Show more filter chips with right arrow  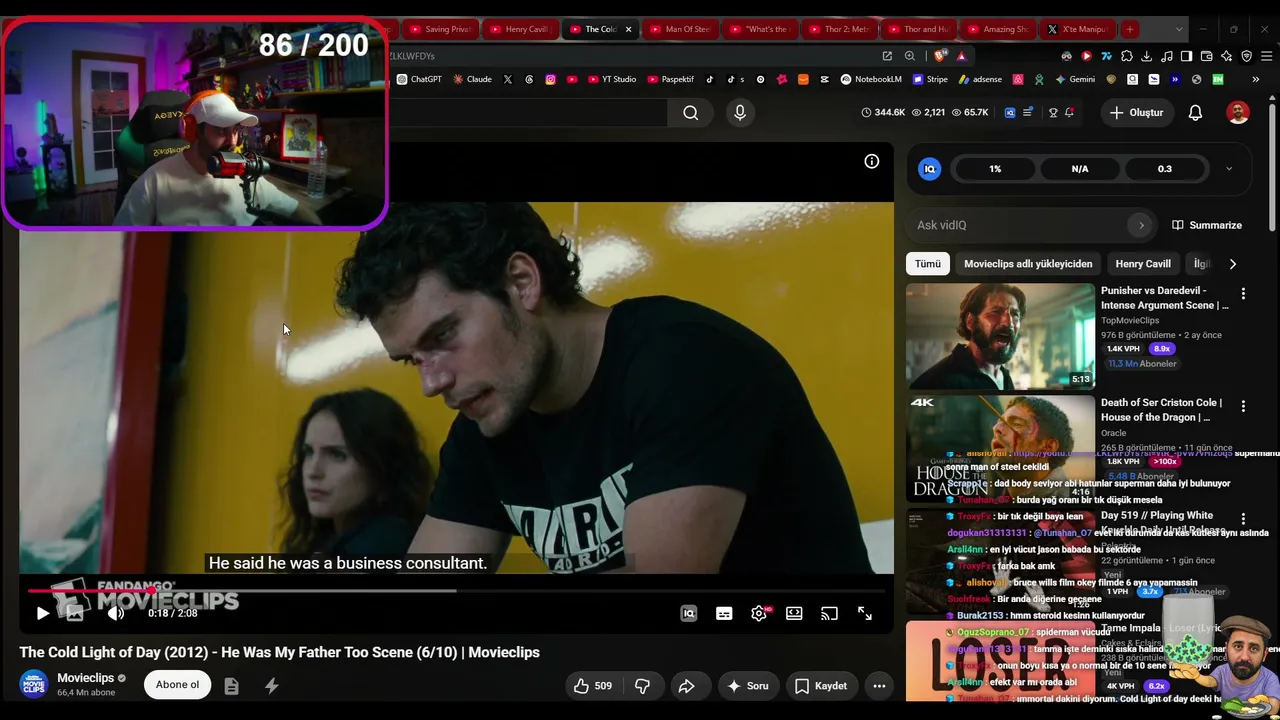tap(1232, 264)
